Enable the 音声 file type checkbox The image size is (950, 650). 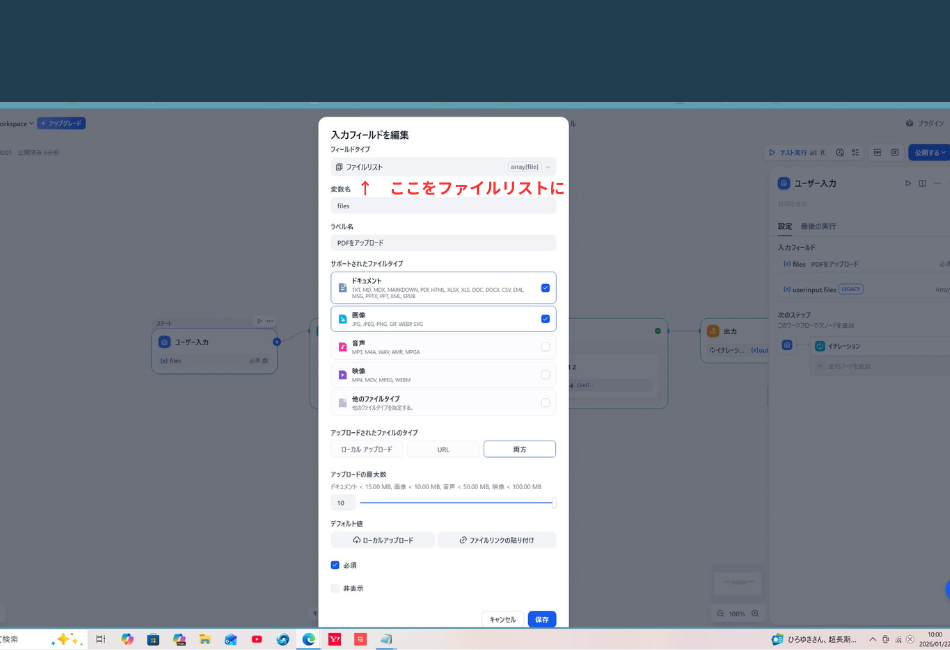[545, 346]
